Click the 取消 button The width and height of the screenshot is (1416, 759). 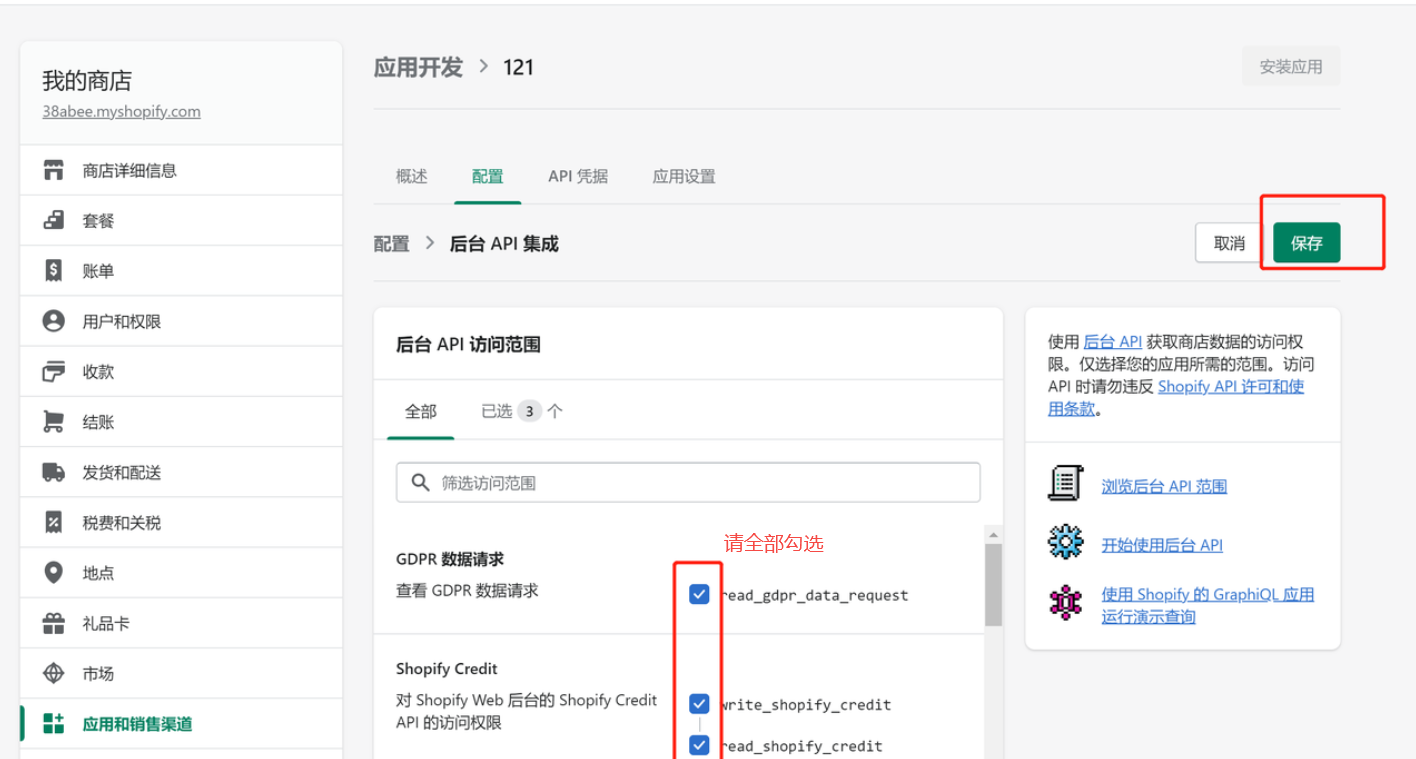(1229, 243)
